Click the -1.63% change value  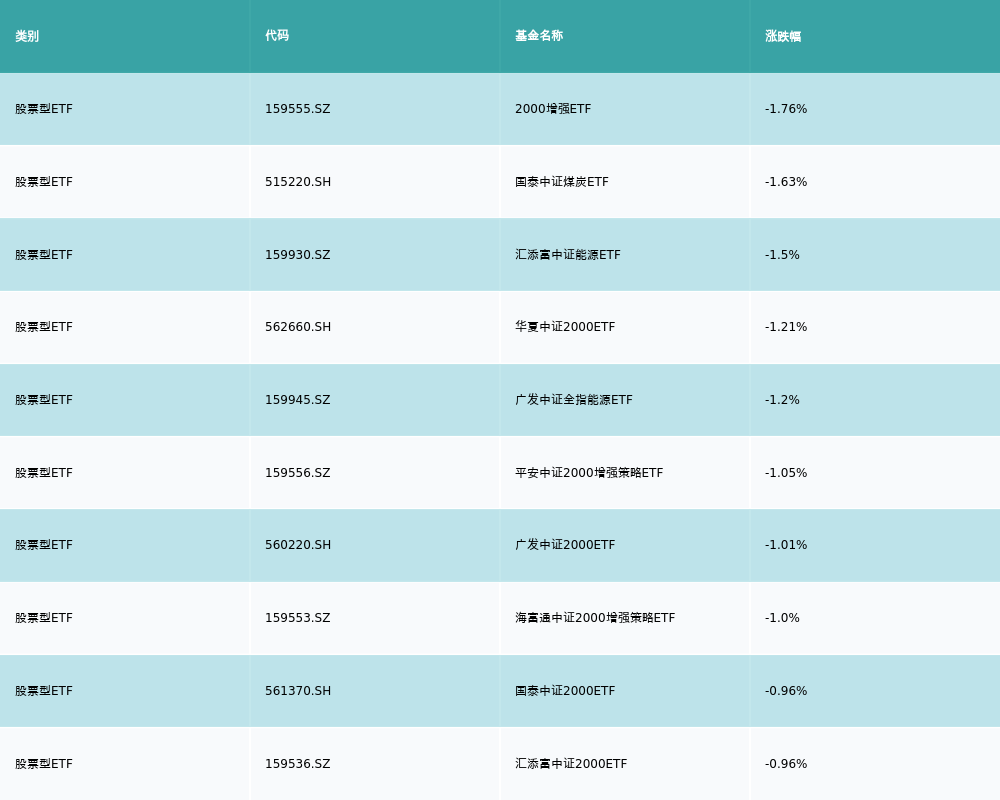coord(786,182)
